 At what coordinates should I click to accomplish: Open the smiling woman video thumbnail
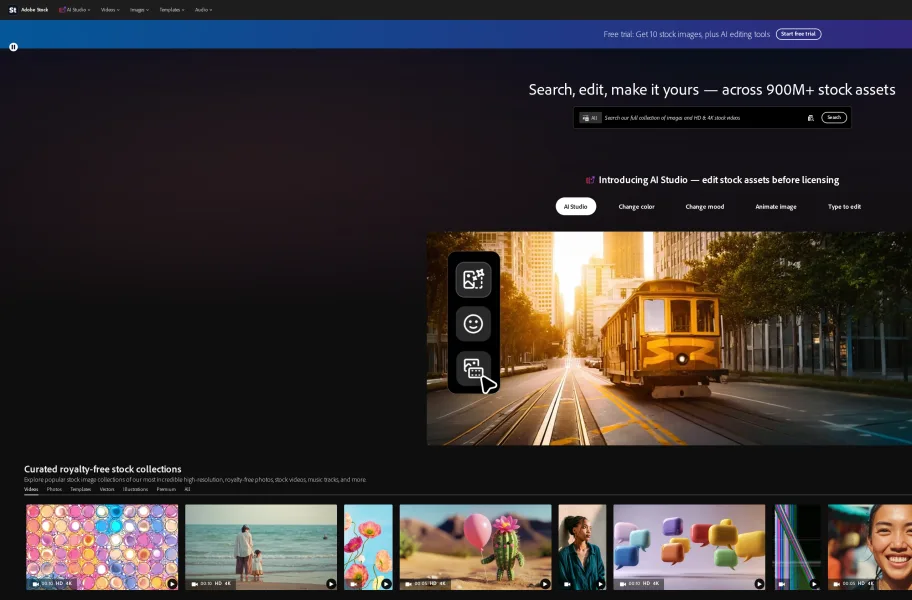click(870, 547)
